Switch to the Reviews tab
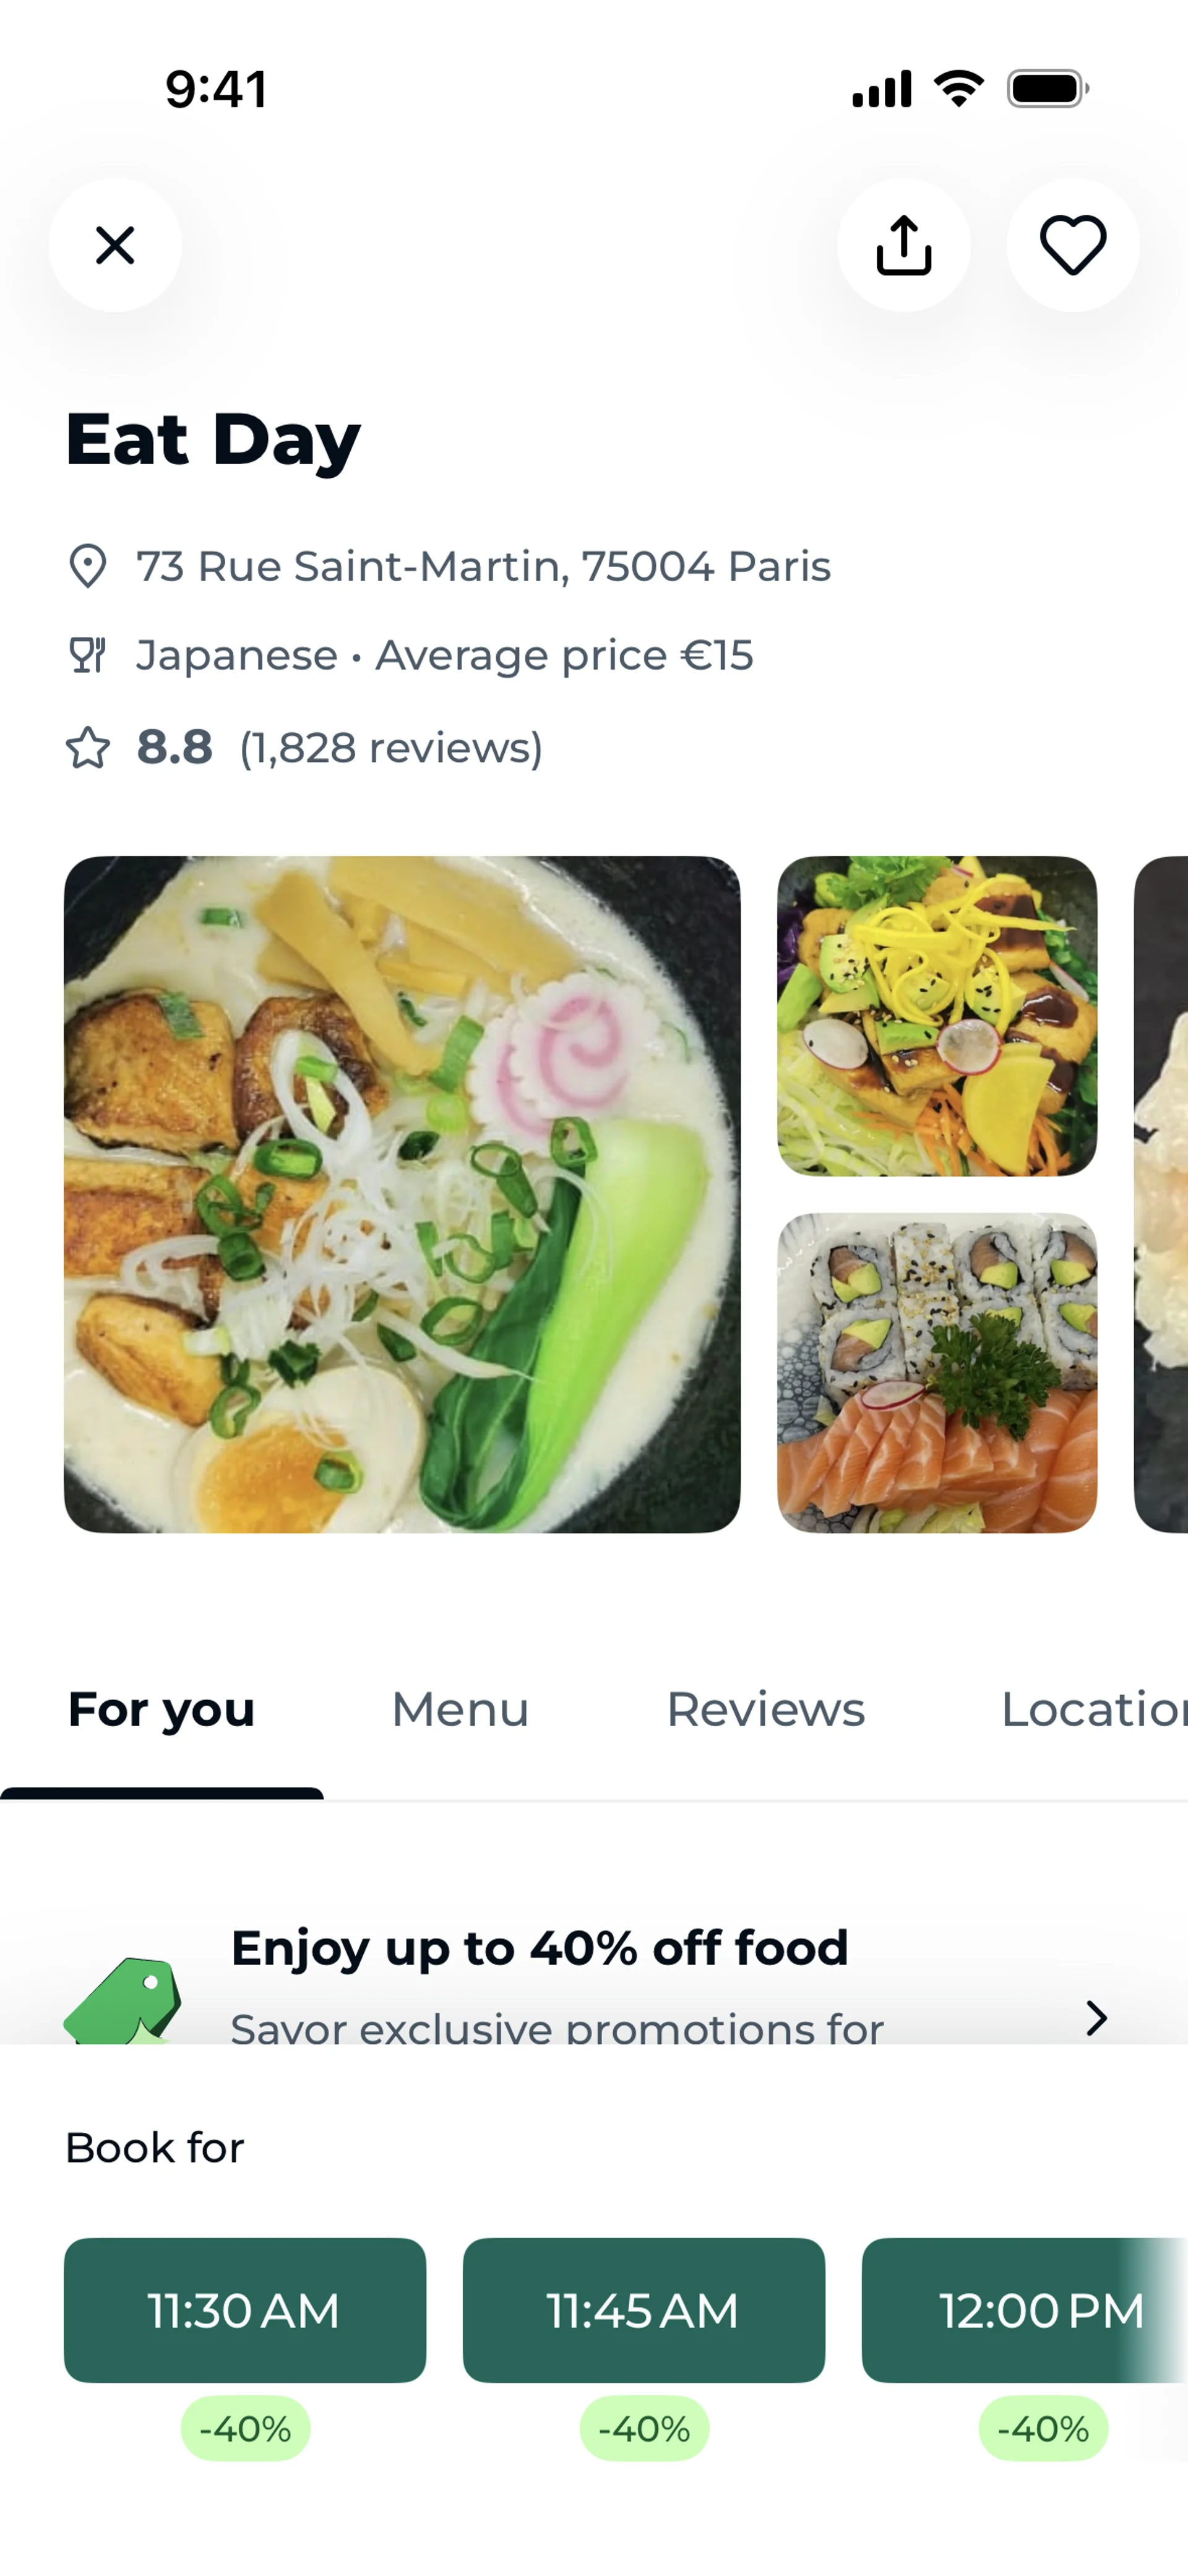This screenshot has height=2576, width=1188. pos(765,1710)
